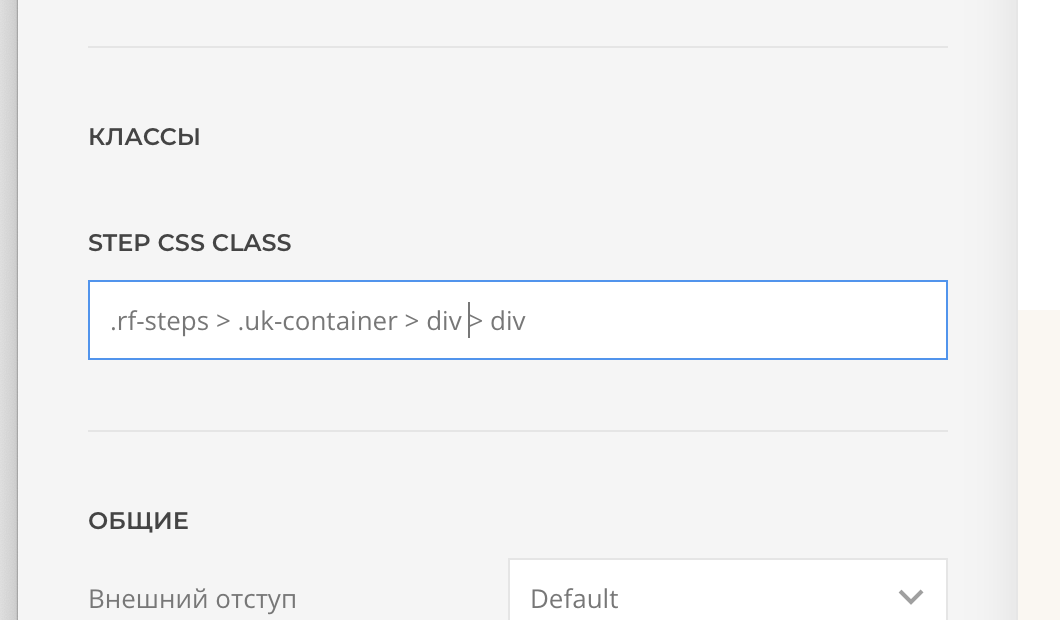Viewport: 1060px width, 620px height.
Task: Click the ОБЩИЕ section heading
Action: [138, 521]
